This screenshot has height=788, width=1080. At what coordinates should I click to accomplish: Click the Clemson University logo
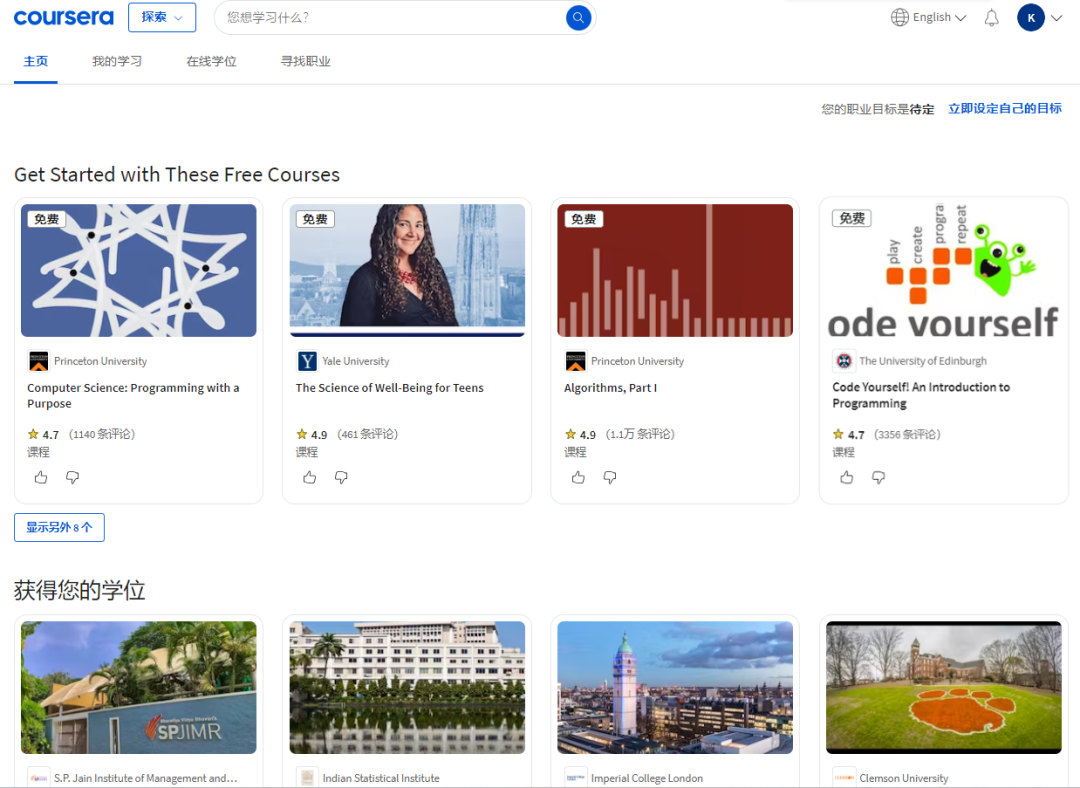tap(844, 778)
